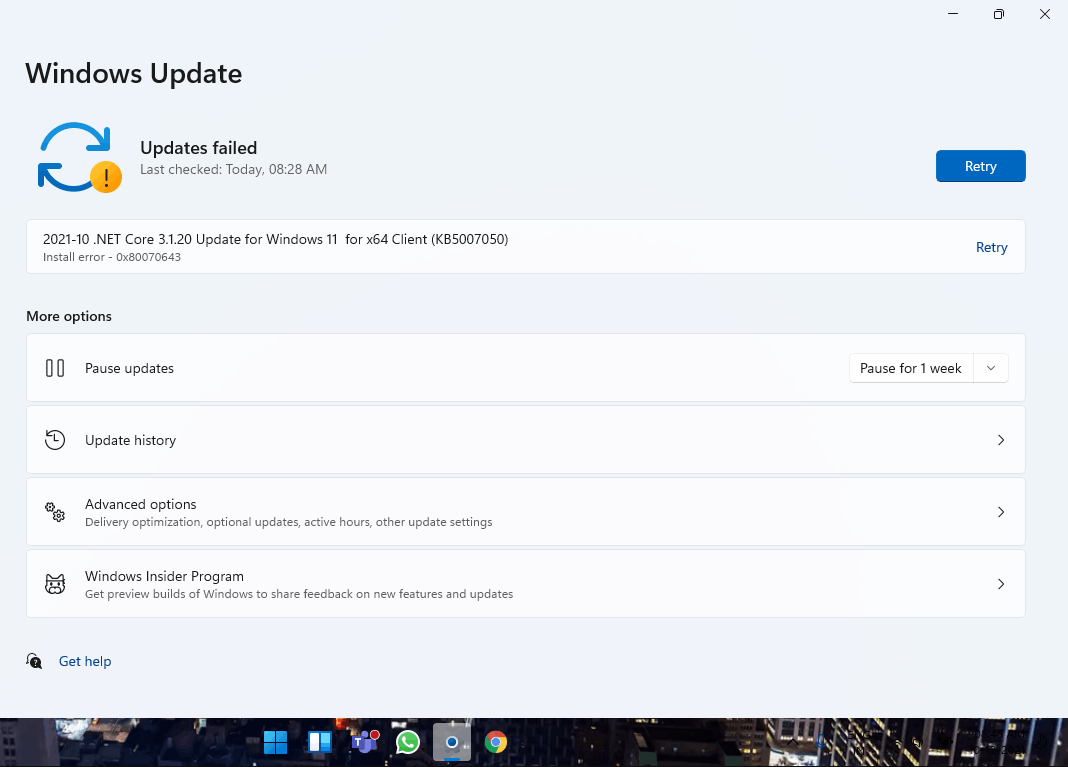
Task: Click the Pause updates icon
Action: [55, 368]
